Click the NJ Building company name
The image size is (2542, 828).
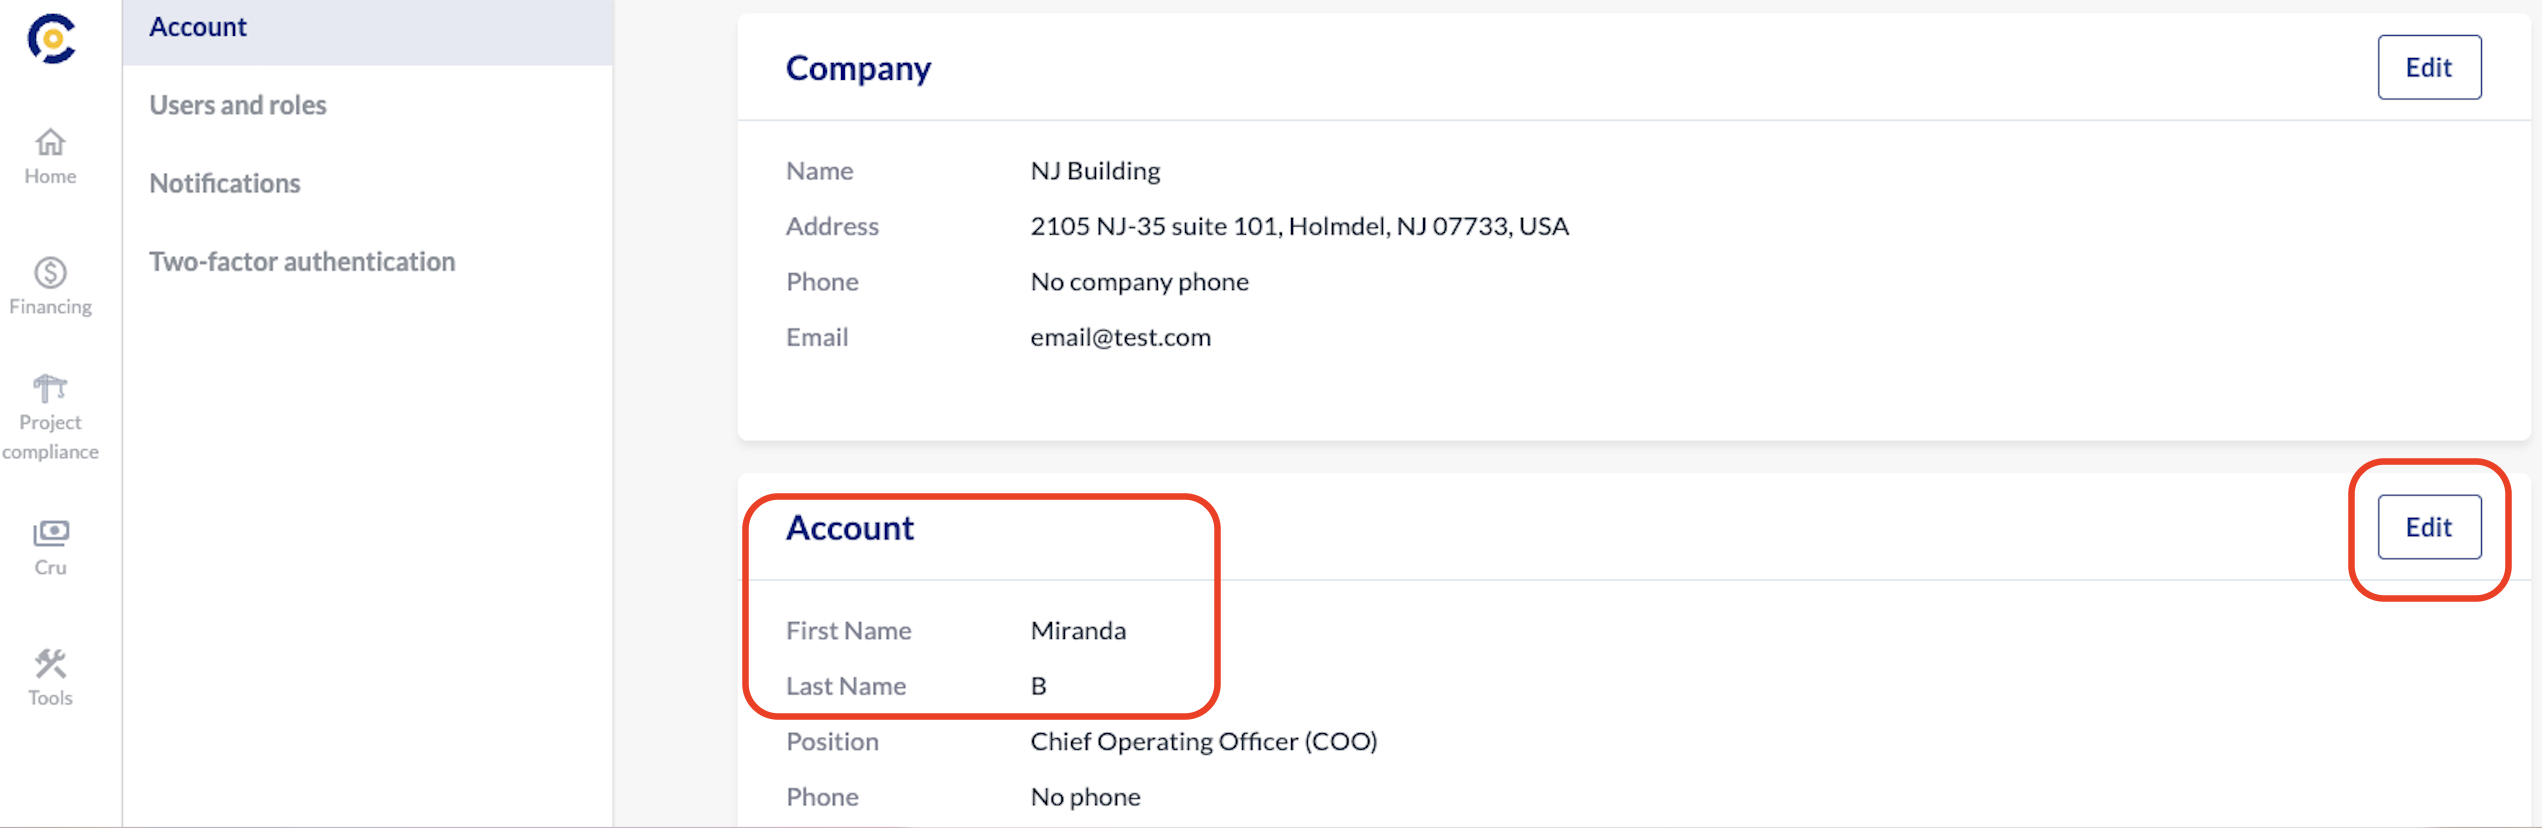[1095, 171]
